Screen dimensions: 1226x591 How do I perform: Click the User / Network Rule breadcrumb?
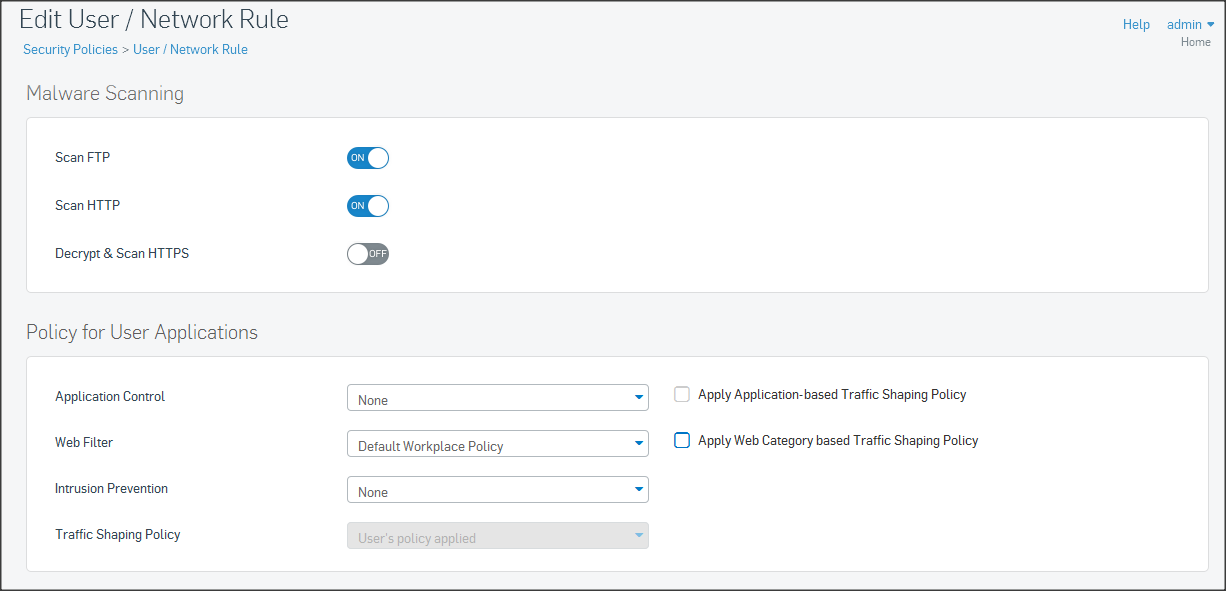190,49
